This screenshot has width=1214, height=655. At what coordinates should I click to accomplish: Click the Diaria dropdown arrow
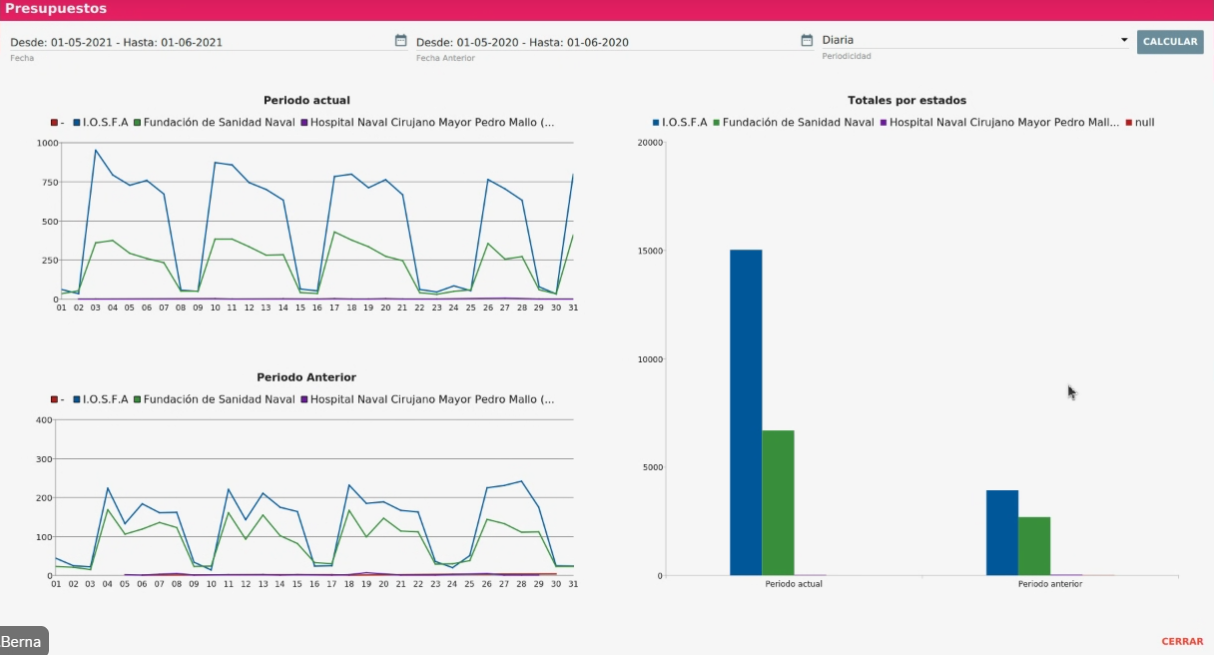point(1124,41)
